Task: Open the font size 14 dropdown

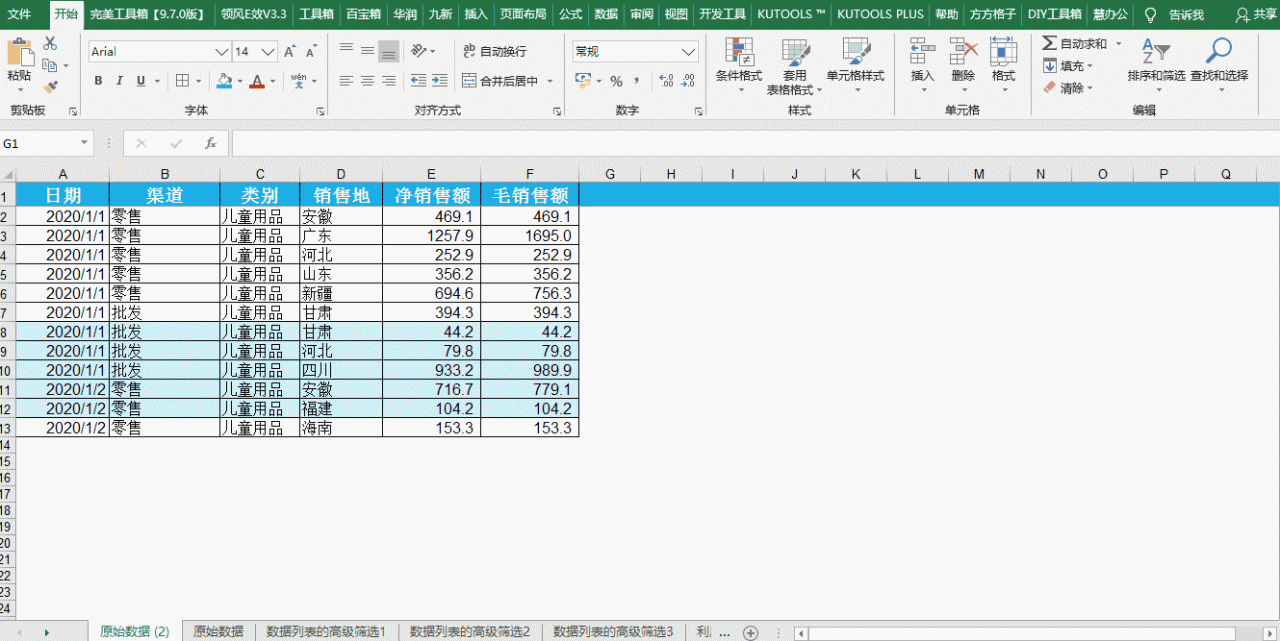Action: point(268,52)
